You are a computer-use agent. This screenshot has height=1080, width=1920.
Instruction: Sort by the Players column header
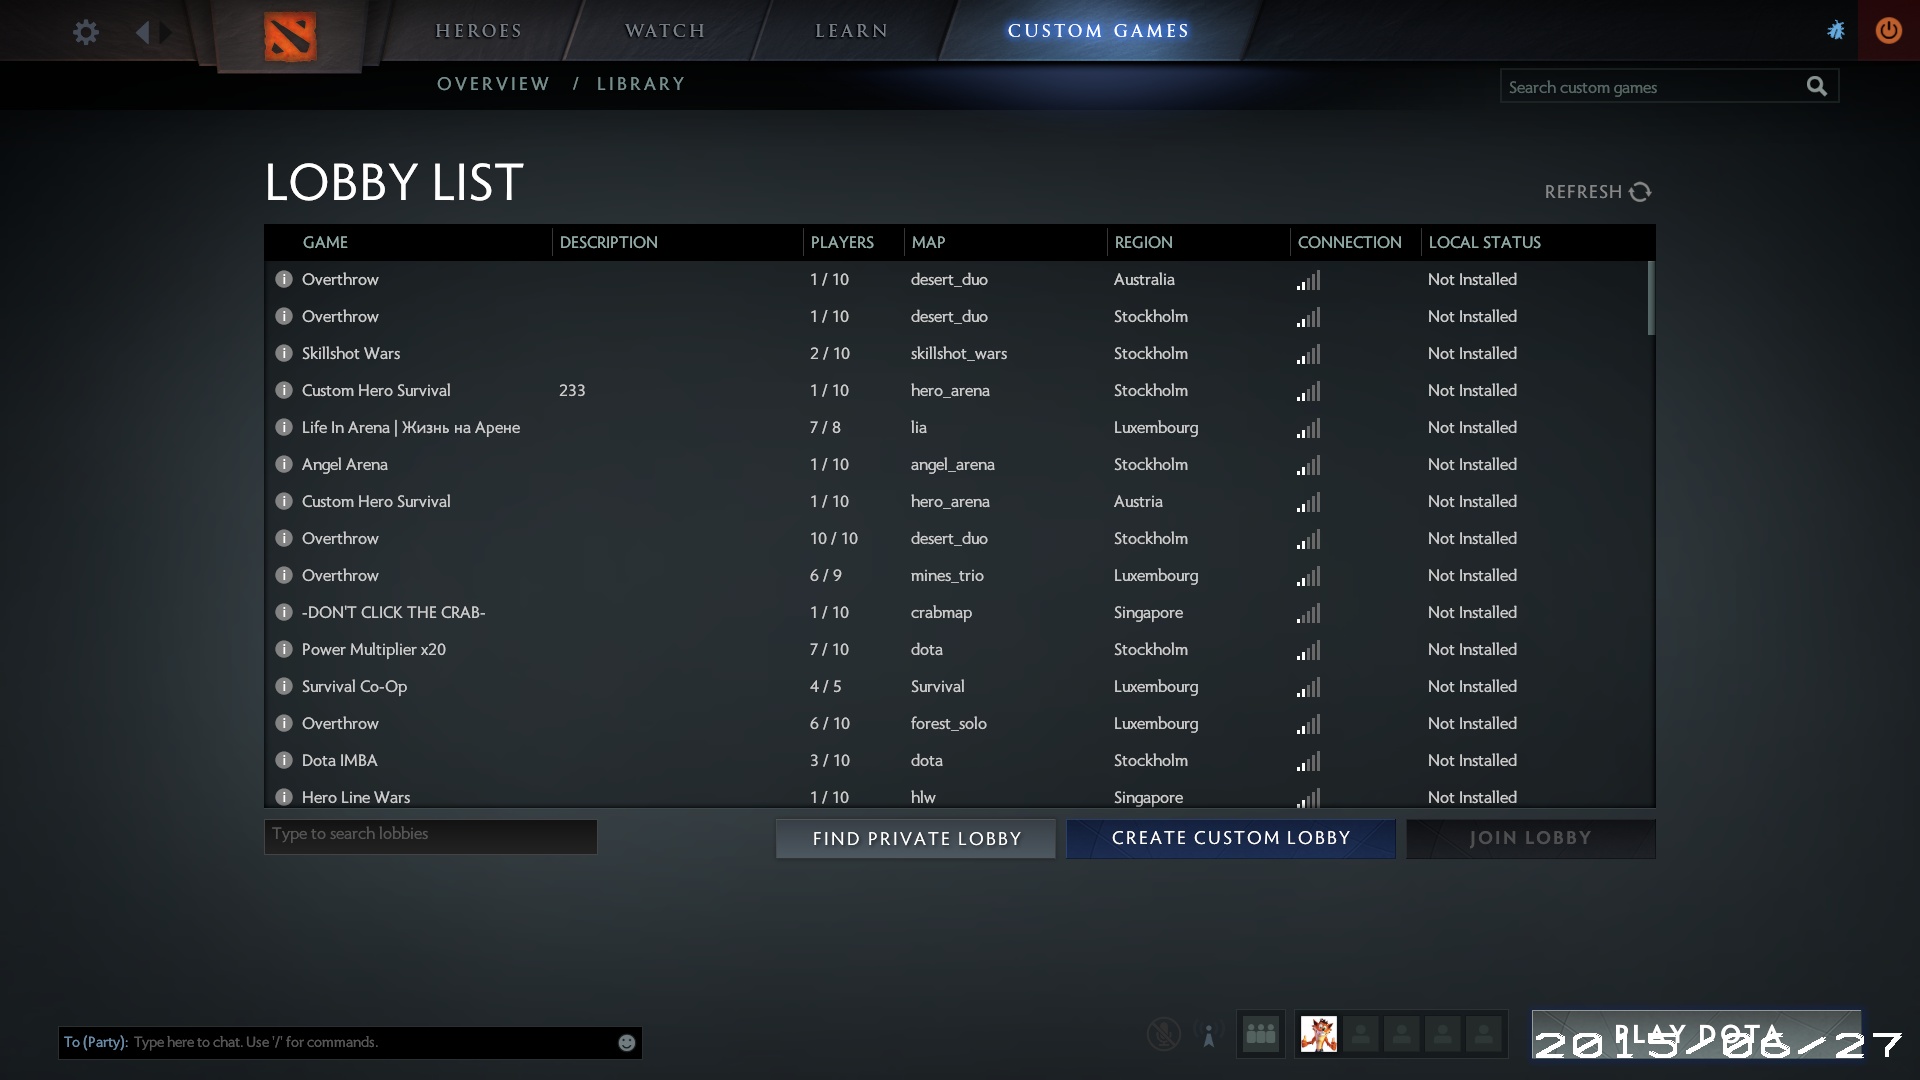point(842,242)
